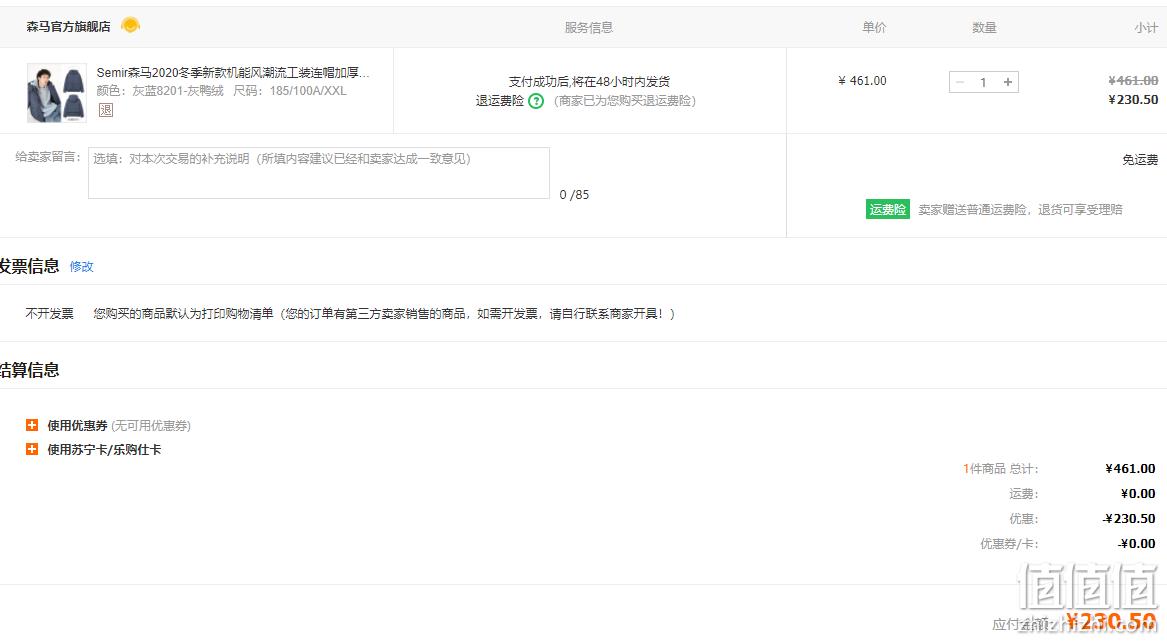Open the jacket product thumbnail

click(x=57, y=92)
